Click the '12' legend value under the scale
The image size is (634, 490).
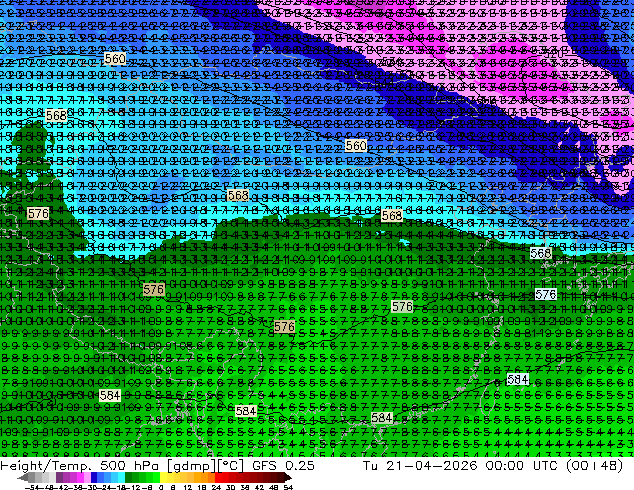click(188, 488)
